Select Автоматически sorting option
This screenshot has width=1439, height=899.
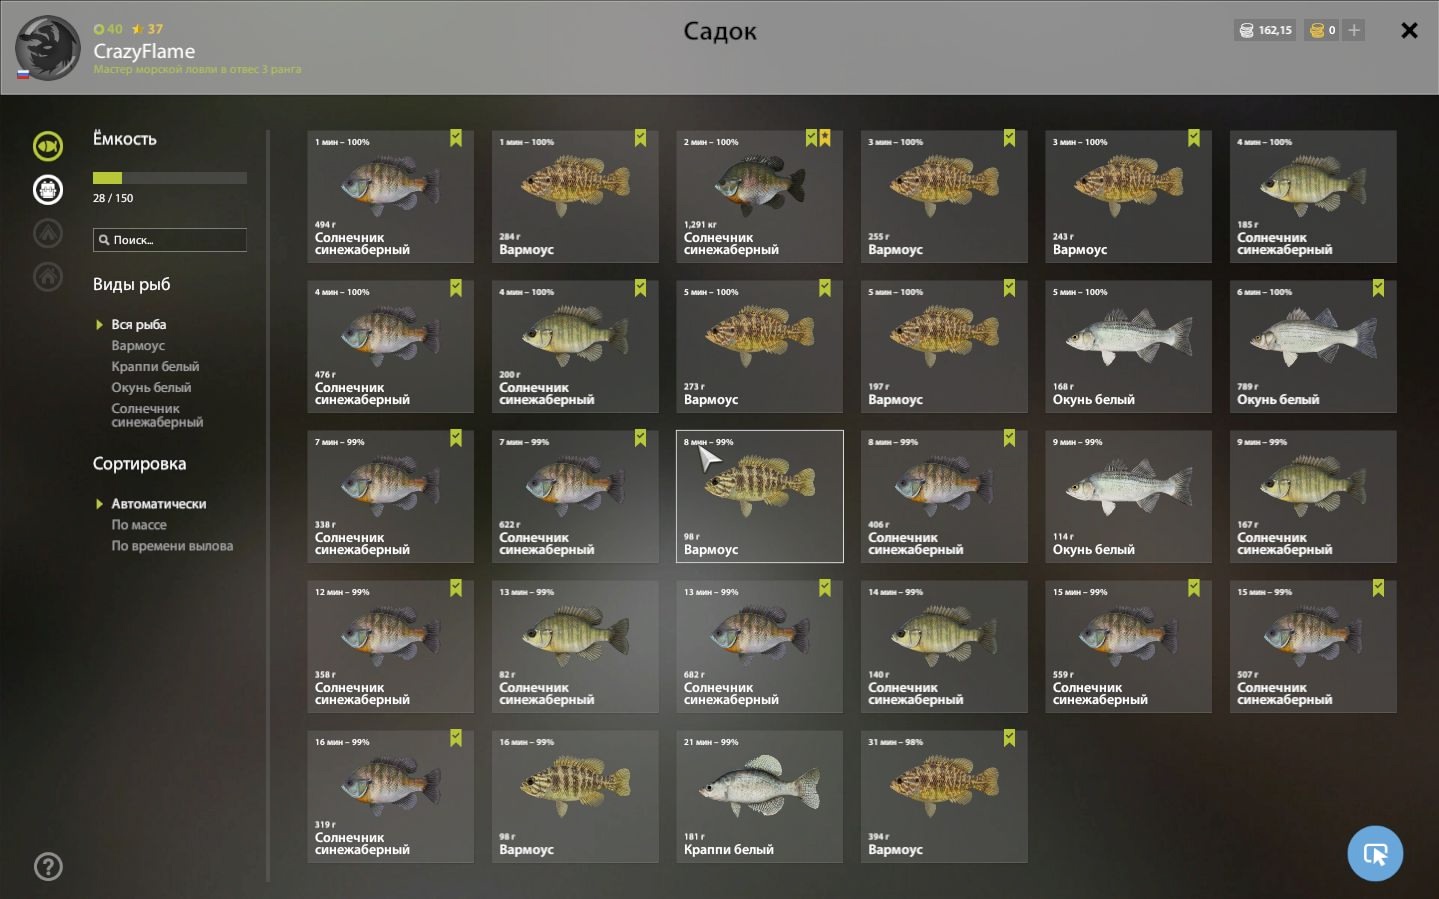click(x=159, y=504)
